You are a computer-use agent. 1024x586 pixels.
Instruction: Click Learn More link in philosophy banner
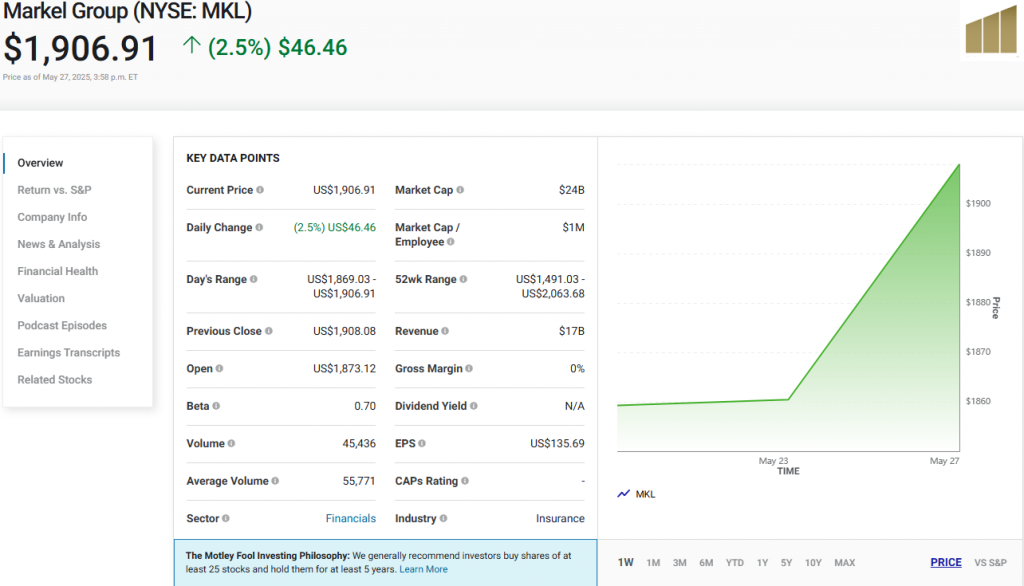pyautogui.click(x=423, y=570)
